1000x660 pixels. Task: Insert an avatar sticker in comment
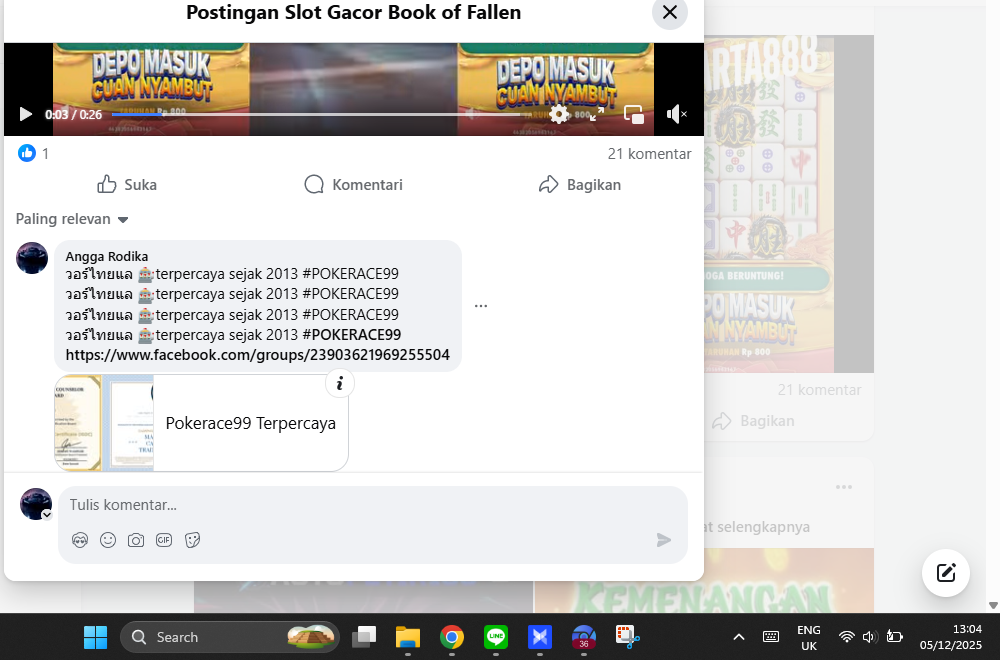(x=80, y=540)
